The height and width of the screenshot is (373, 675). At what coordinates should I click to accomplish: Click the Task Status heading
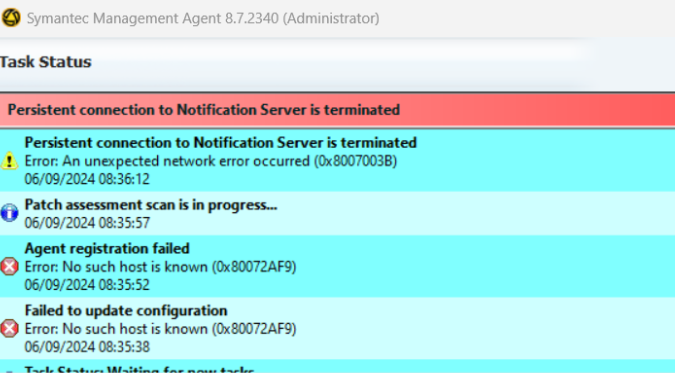click(45, 62)
